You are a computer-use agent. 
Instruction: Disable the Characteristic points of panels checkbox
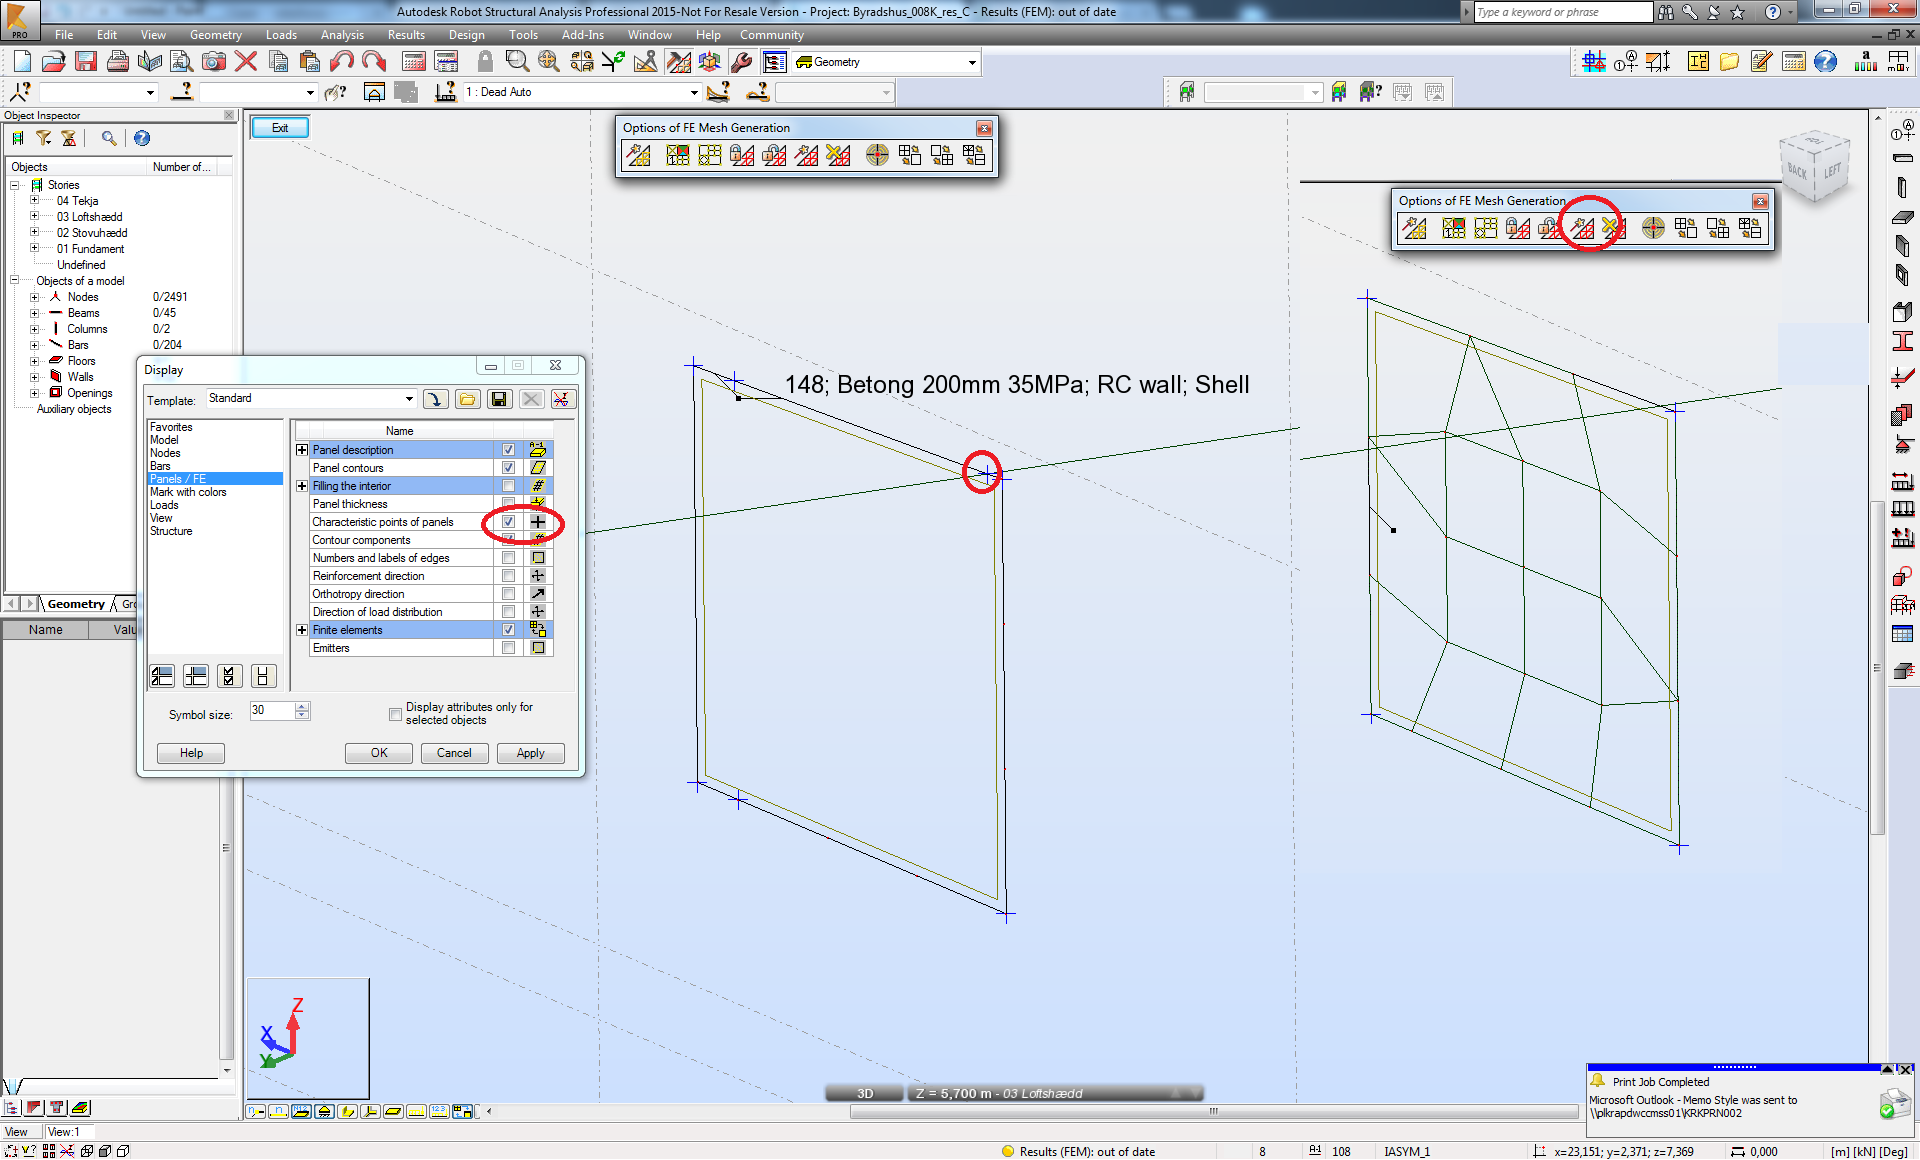pos(508,521)
